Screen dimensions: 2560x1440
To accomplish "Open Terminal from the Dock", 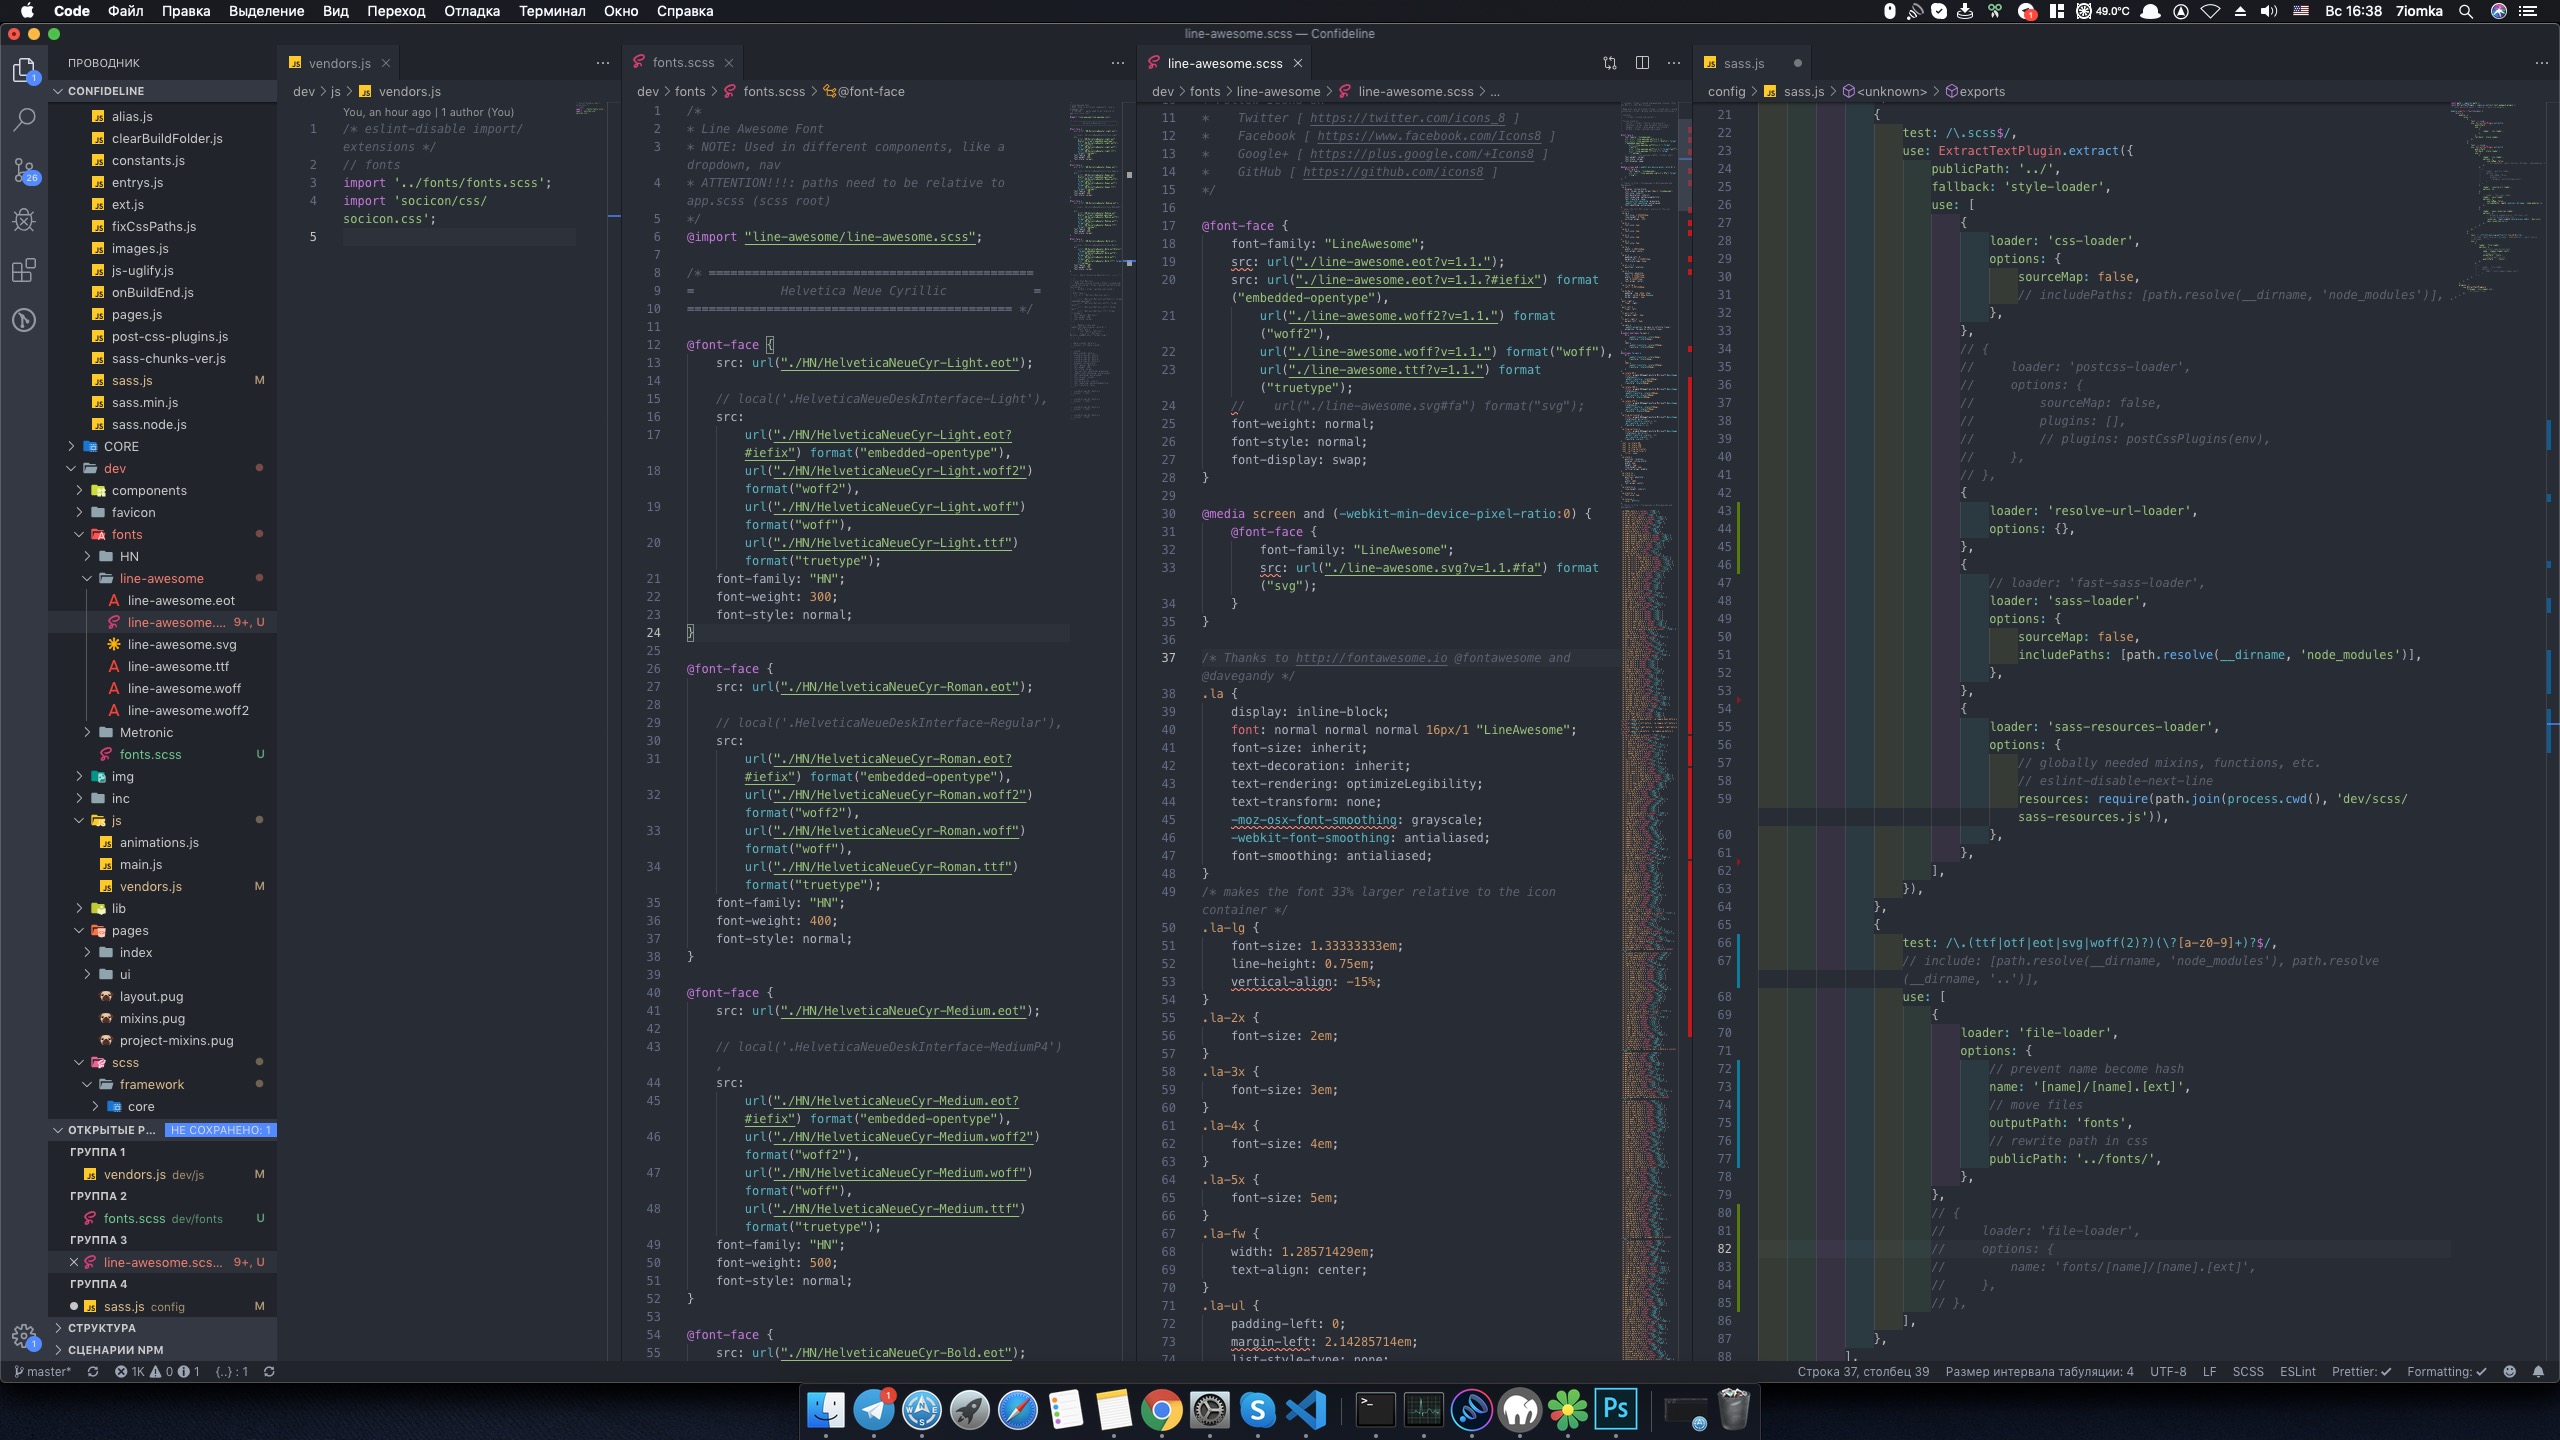I will point(1376,1410).
